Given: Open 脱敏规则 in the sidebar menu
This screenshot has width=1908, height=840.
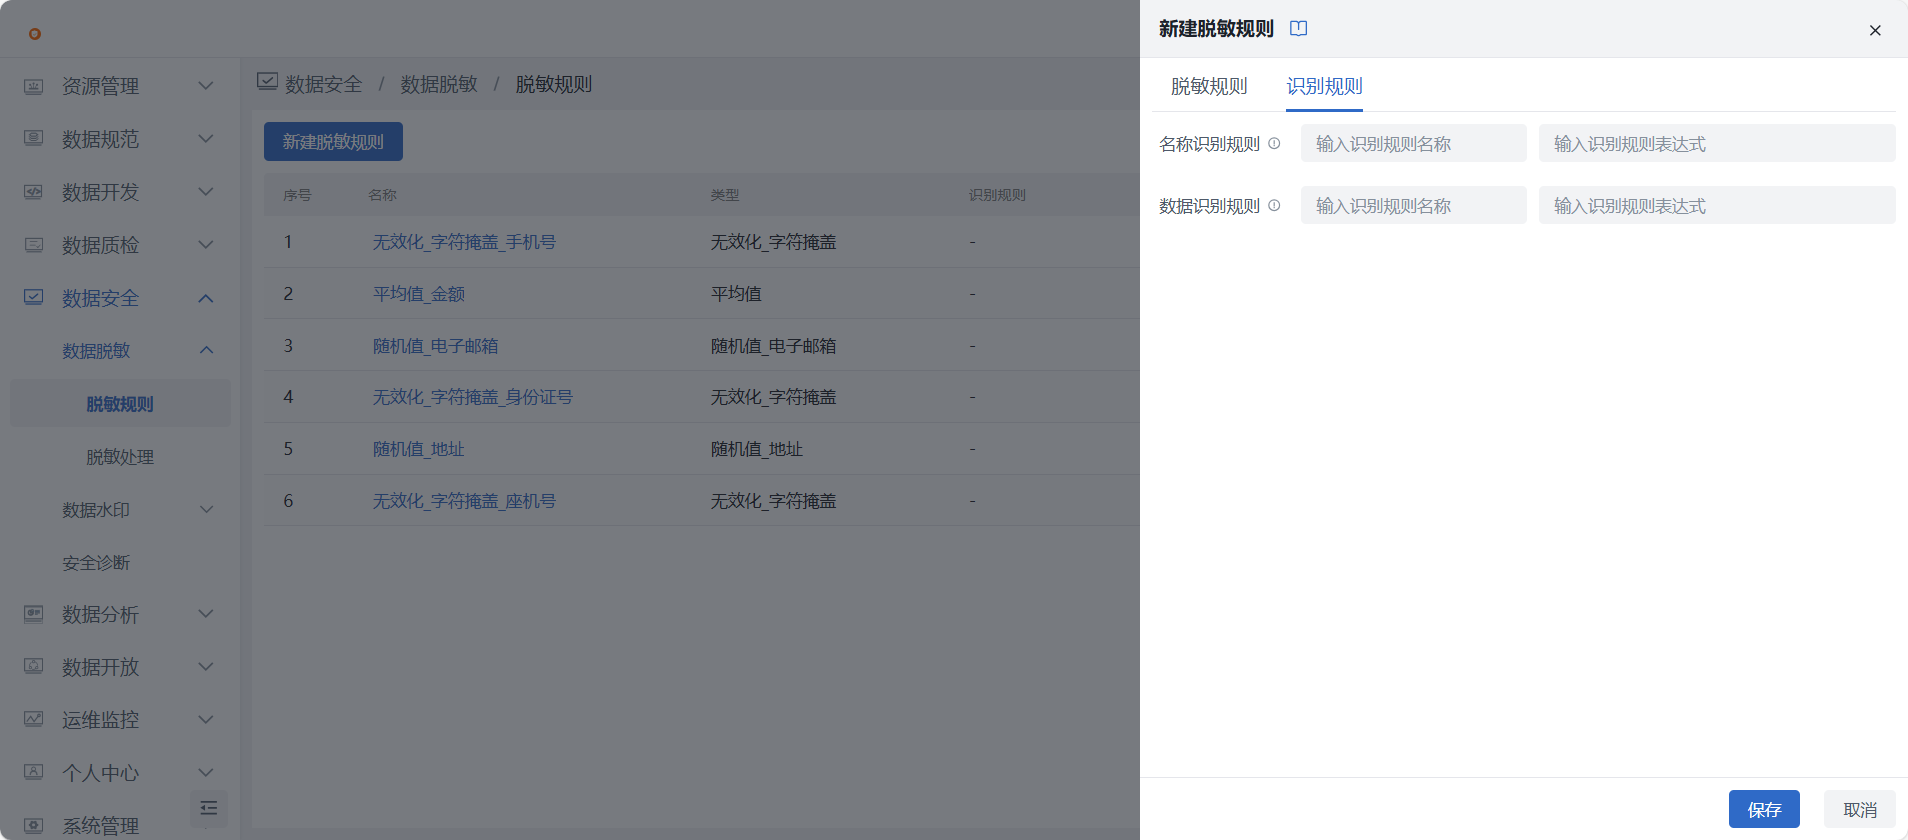Looking at the screenshot, I should tap(120, 404).
